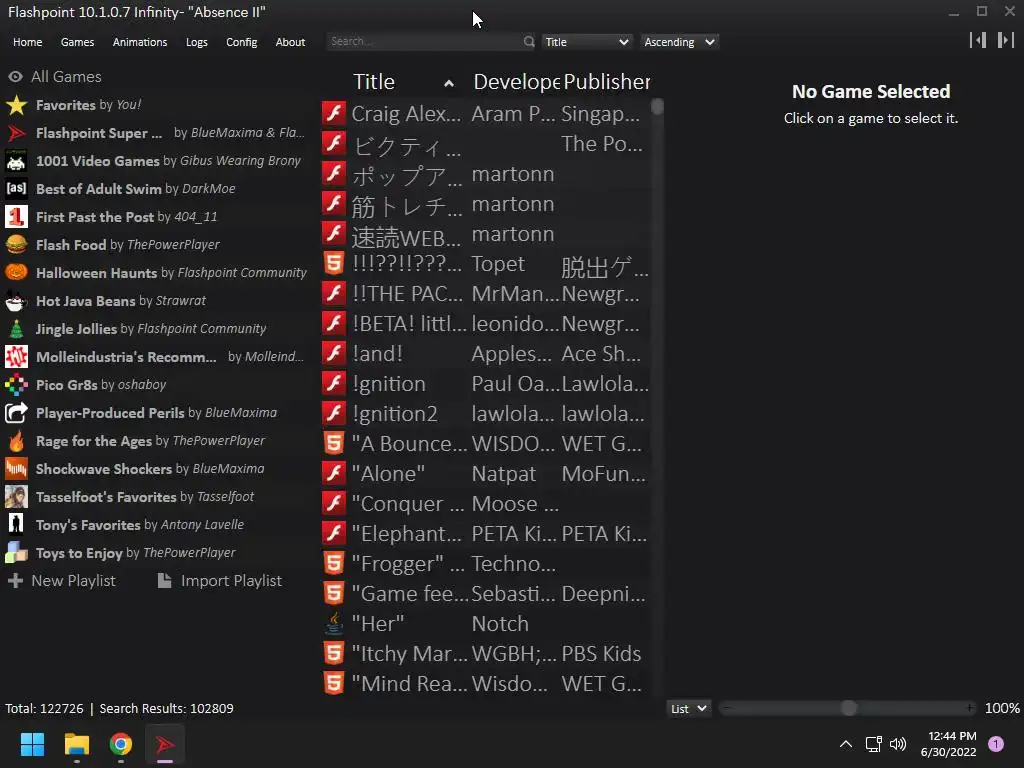Viewport: 1024px width, 768px height.
Task: Click the Flashpoint taskbar icon
Action: [165, 744]
